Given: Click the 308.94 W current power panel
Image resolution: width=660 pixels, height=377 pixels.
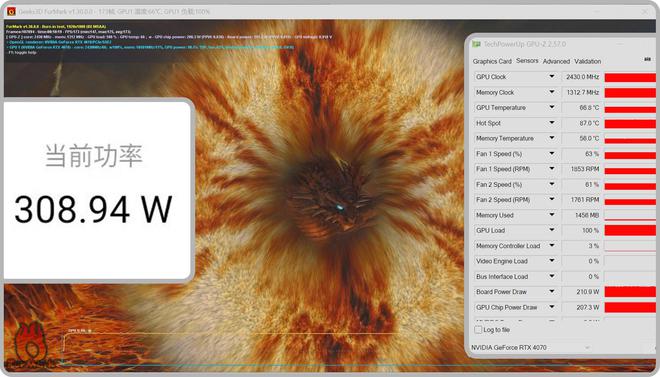Looking at the screenshot, I should [97, 189].
